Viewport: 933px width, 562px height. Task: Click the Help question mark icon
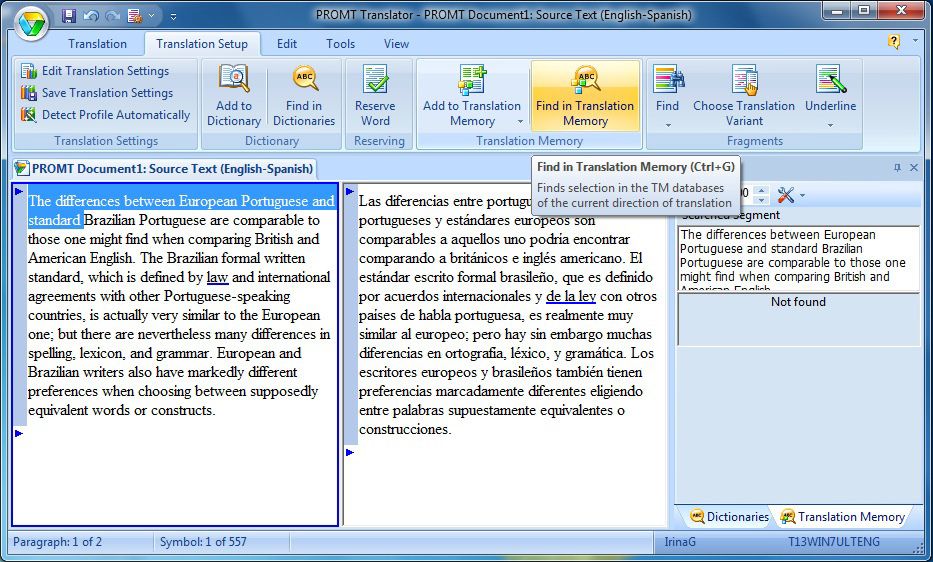click(894, 42)
